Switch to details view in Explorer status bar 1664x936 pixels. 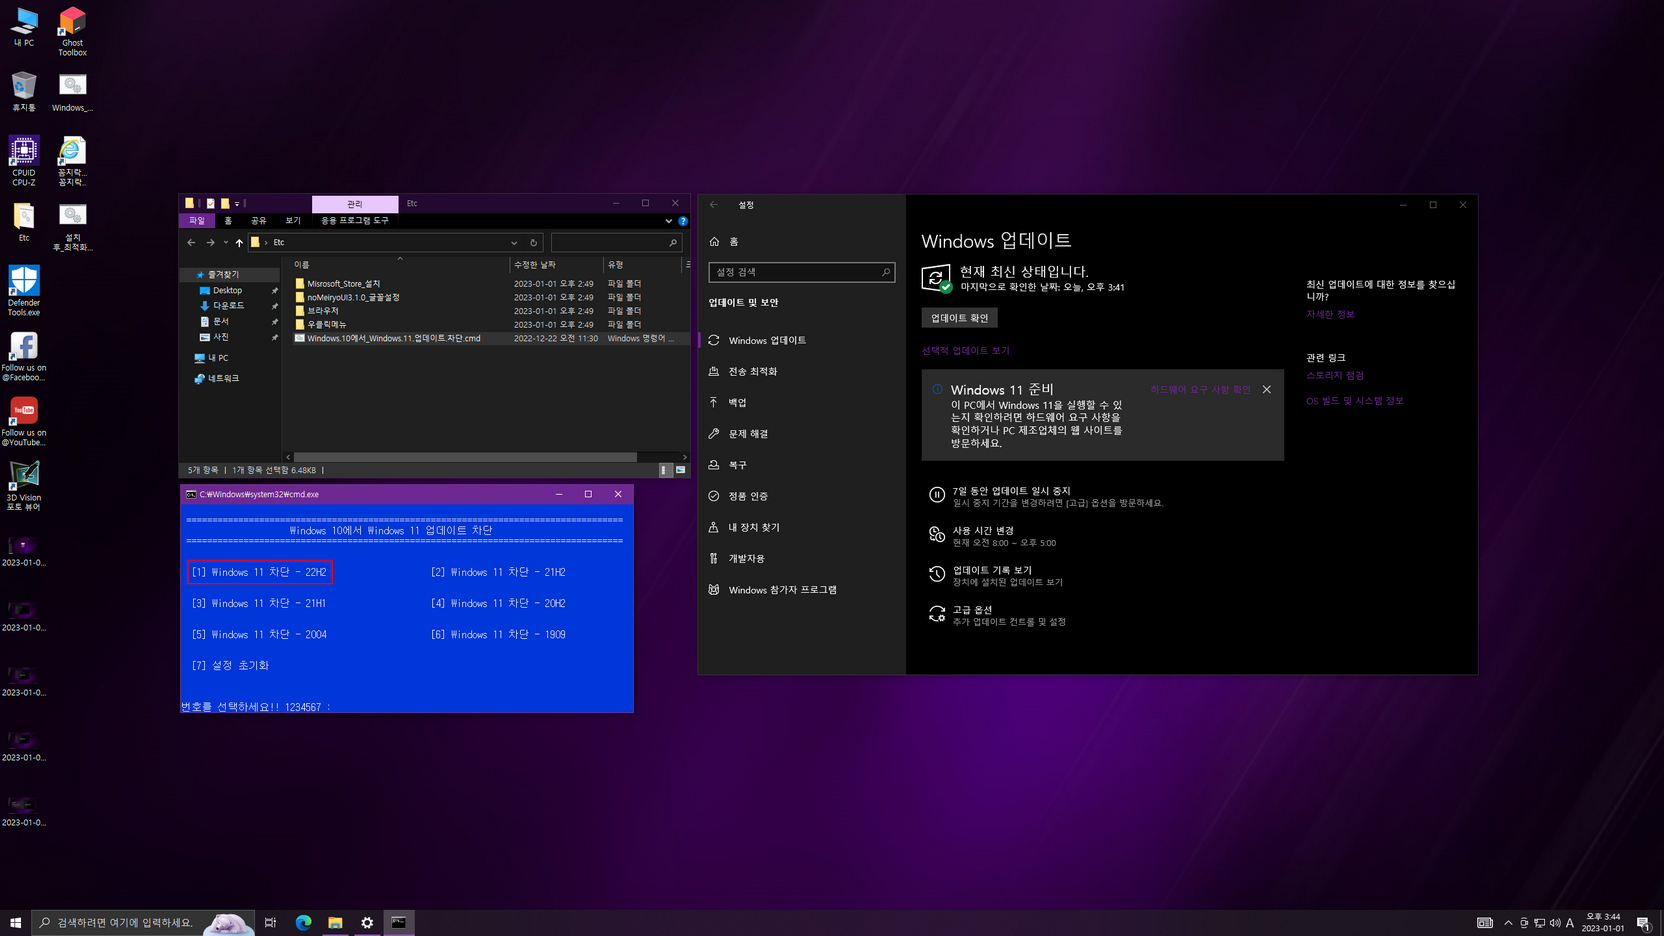[x=666, y=470]
